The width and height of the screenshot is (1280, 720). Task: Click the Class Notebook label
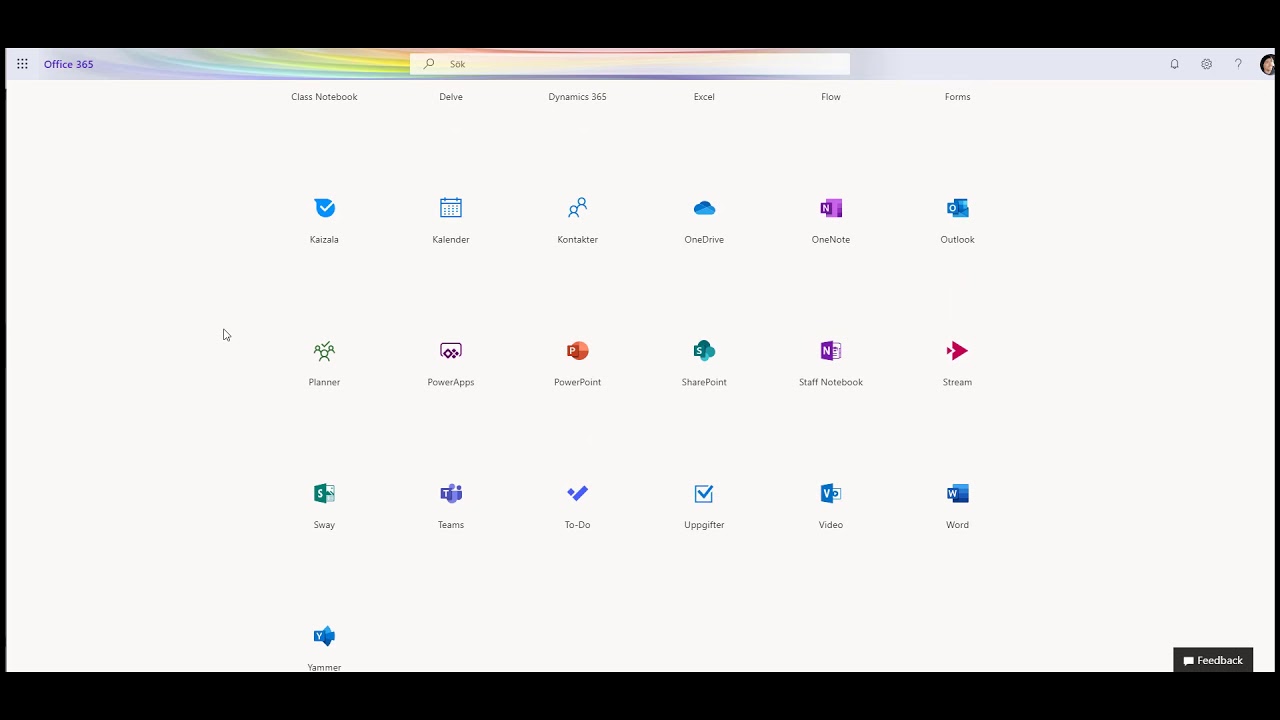tap(324, 97)
